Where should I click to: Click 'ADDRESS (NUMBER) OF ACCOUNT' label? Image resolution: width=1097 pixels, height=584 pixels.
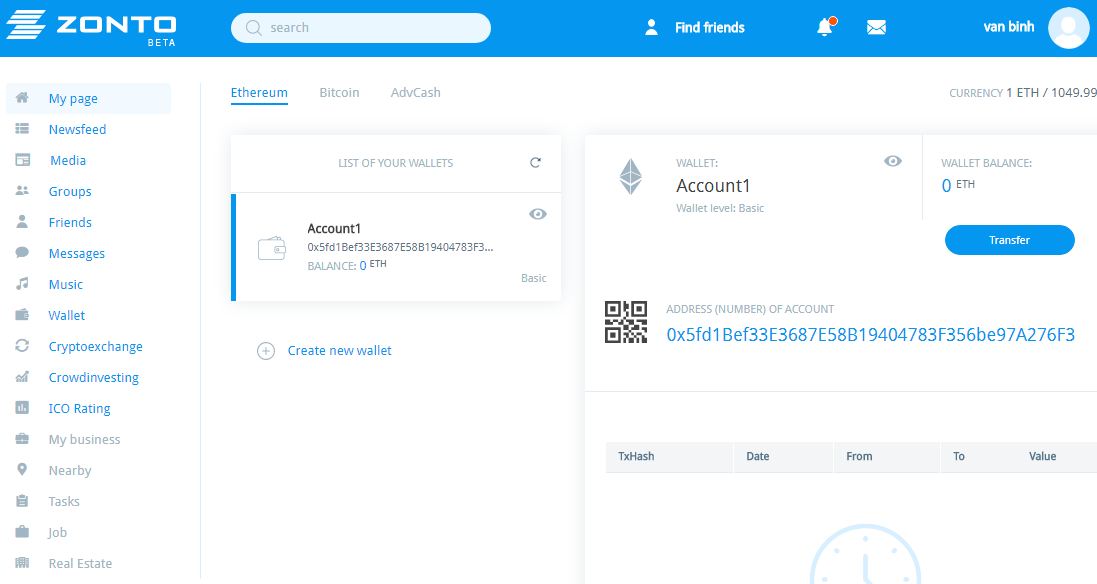750,309
